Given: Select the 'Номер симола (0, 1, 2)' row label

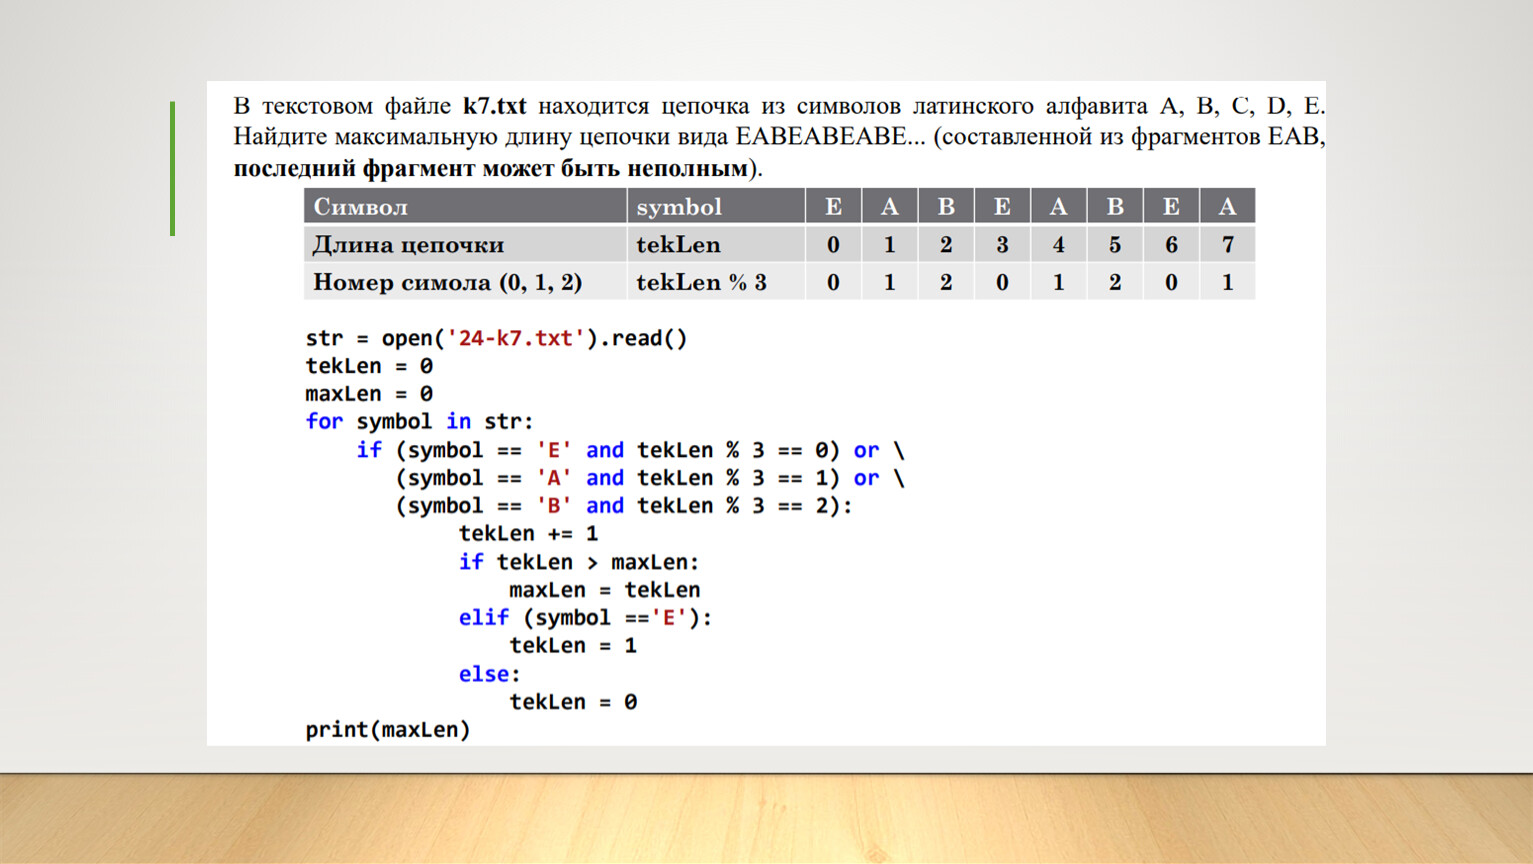Looking at the screenshot, I should pos(447,283).
